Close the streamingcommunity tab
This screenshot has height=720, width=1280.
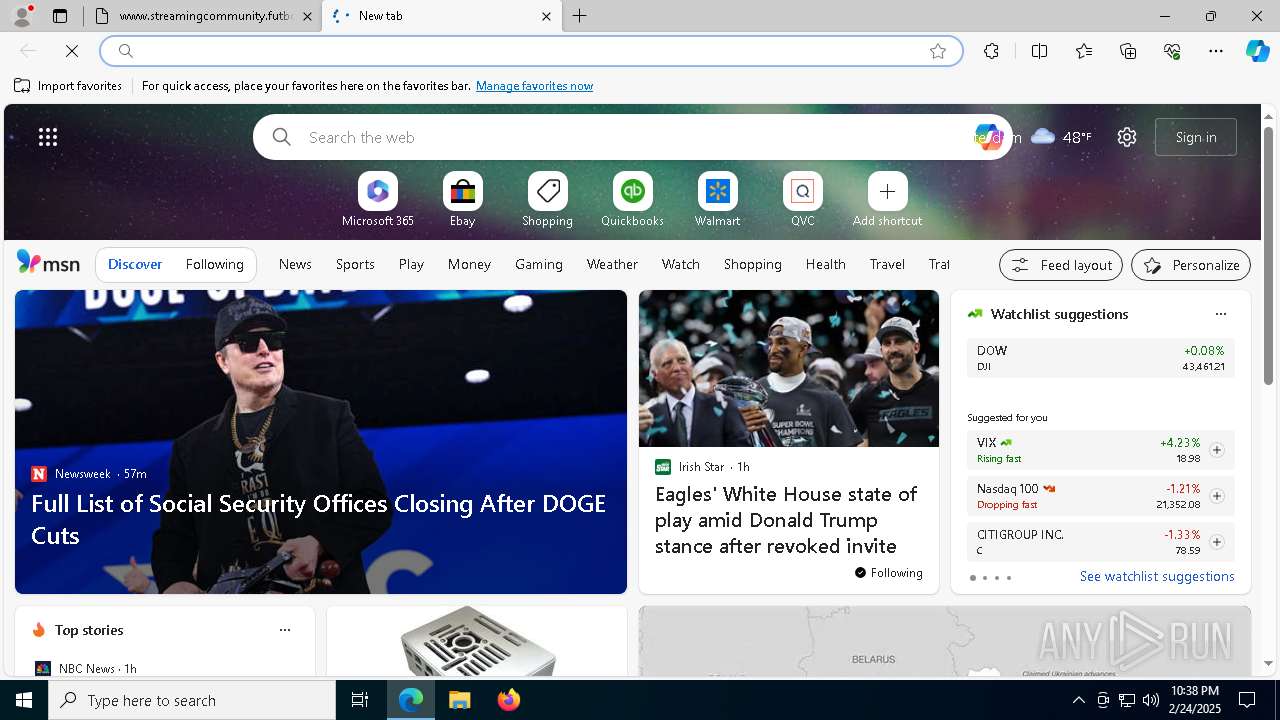coord(307,16)
